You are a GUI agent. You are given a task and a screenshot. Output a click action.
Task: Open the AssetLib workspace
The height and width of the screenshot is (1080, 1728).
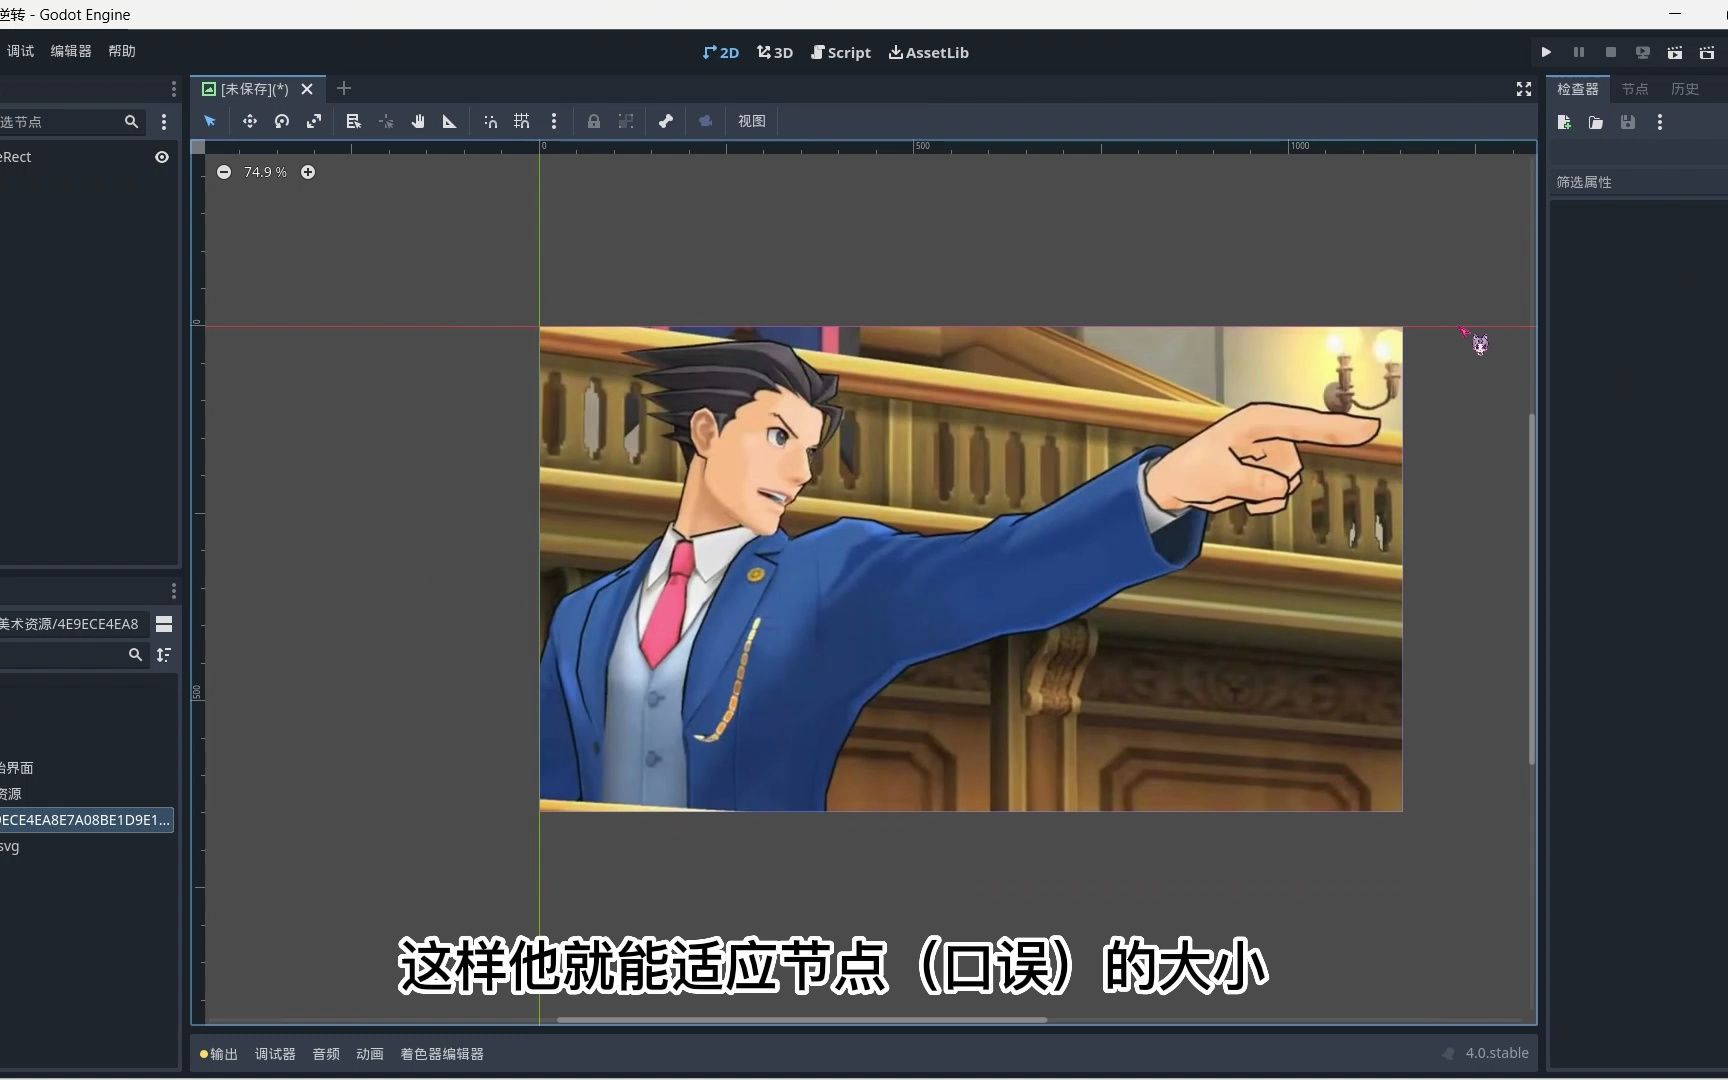[929, 52]
